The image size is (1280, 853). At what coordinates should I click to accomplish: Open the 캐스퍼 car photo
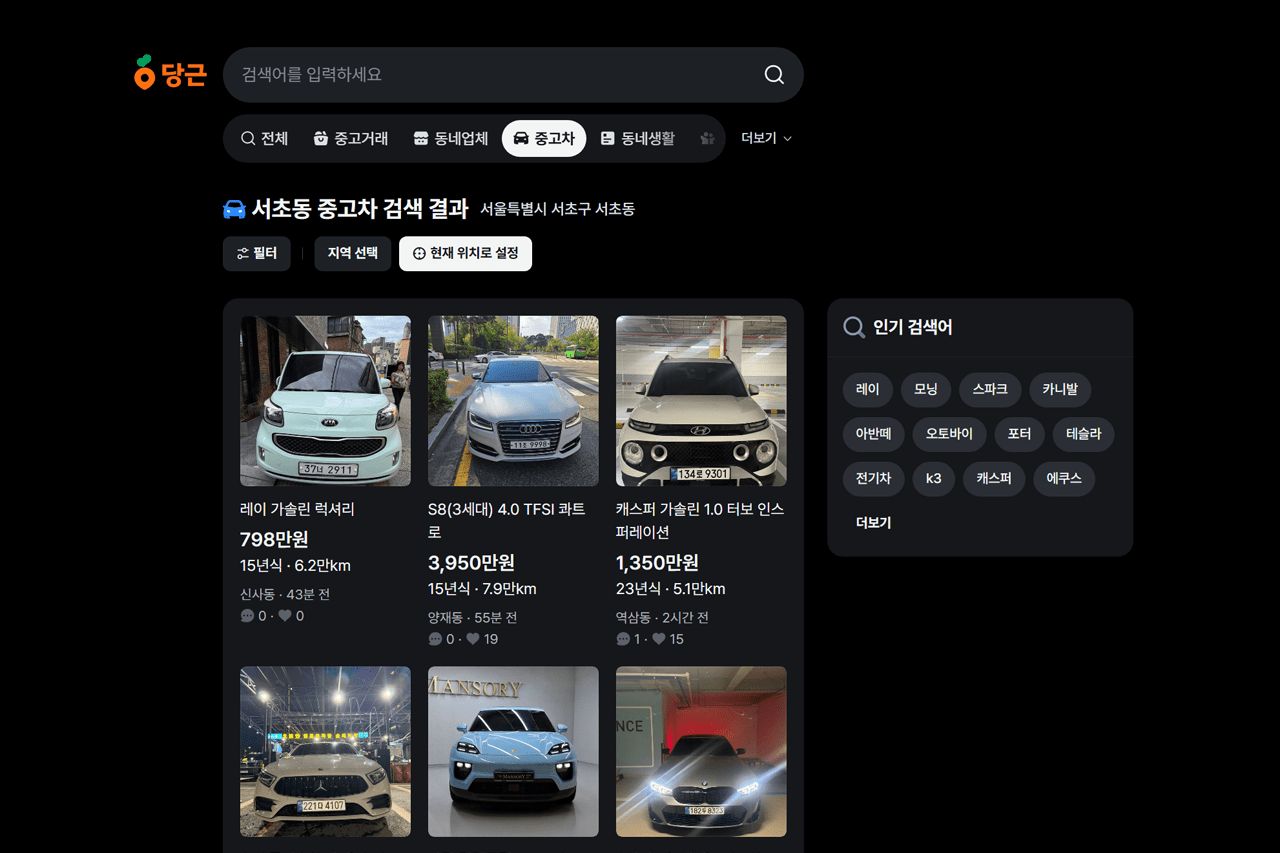701,401
